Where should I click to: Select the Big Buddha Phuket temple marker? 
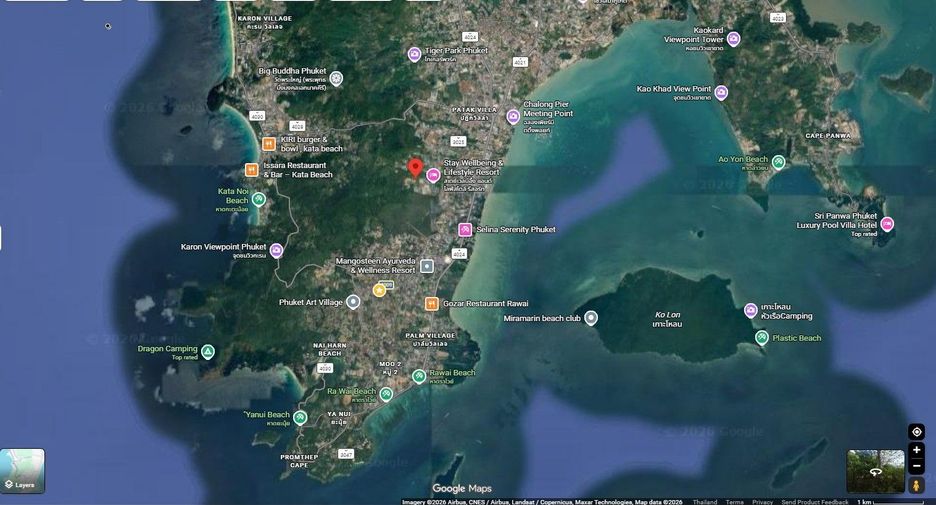tap(337, 78)
